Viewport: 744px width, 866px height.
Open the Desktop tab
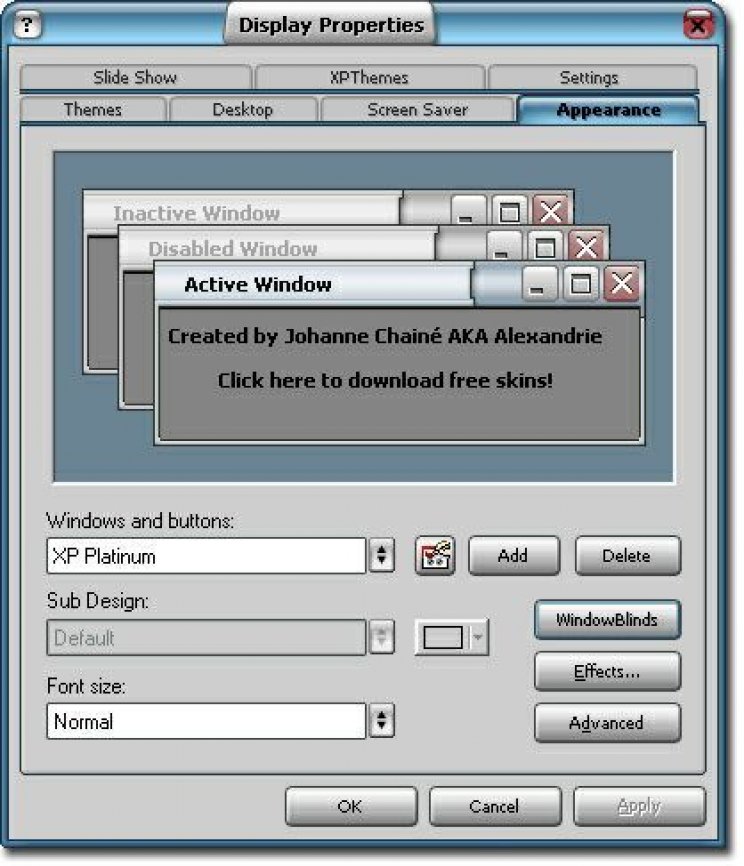pos(242,109)
